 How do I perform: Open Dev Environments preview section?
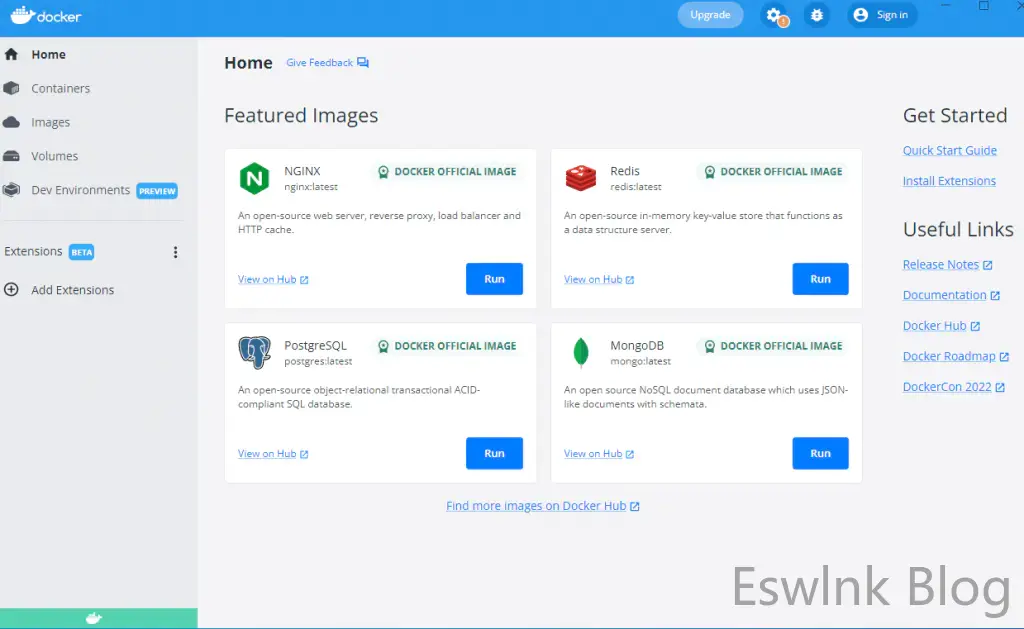(x=80, y=190)
